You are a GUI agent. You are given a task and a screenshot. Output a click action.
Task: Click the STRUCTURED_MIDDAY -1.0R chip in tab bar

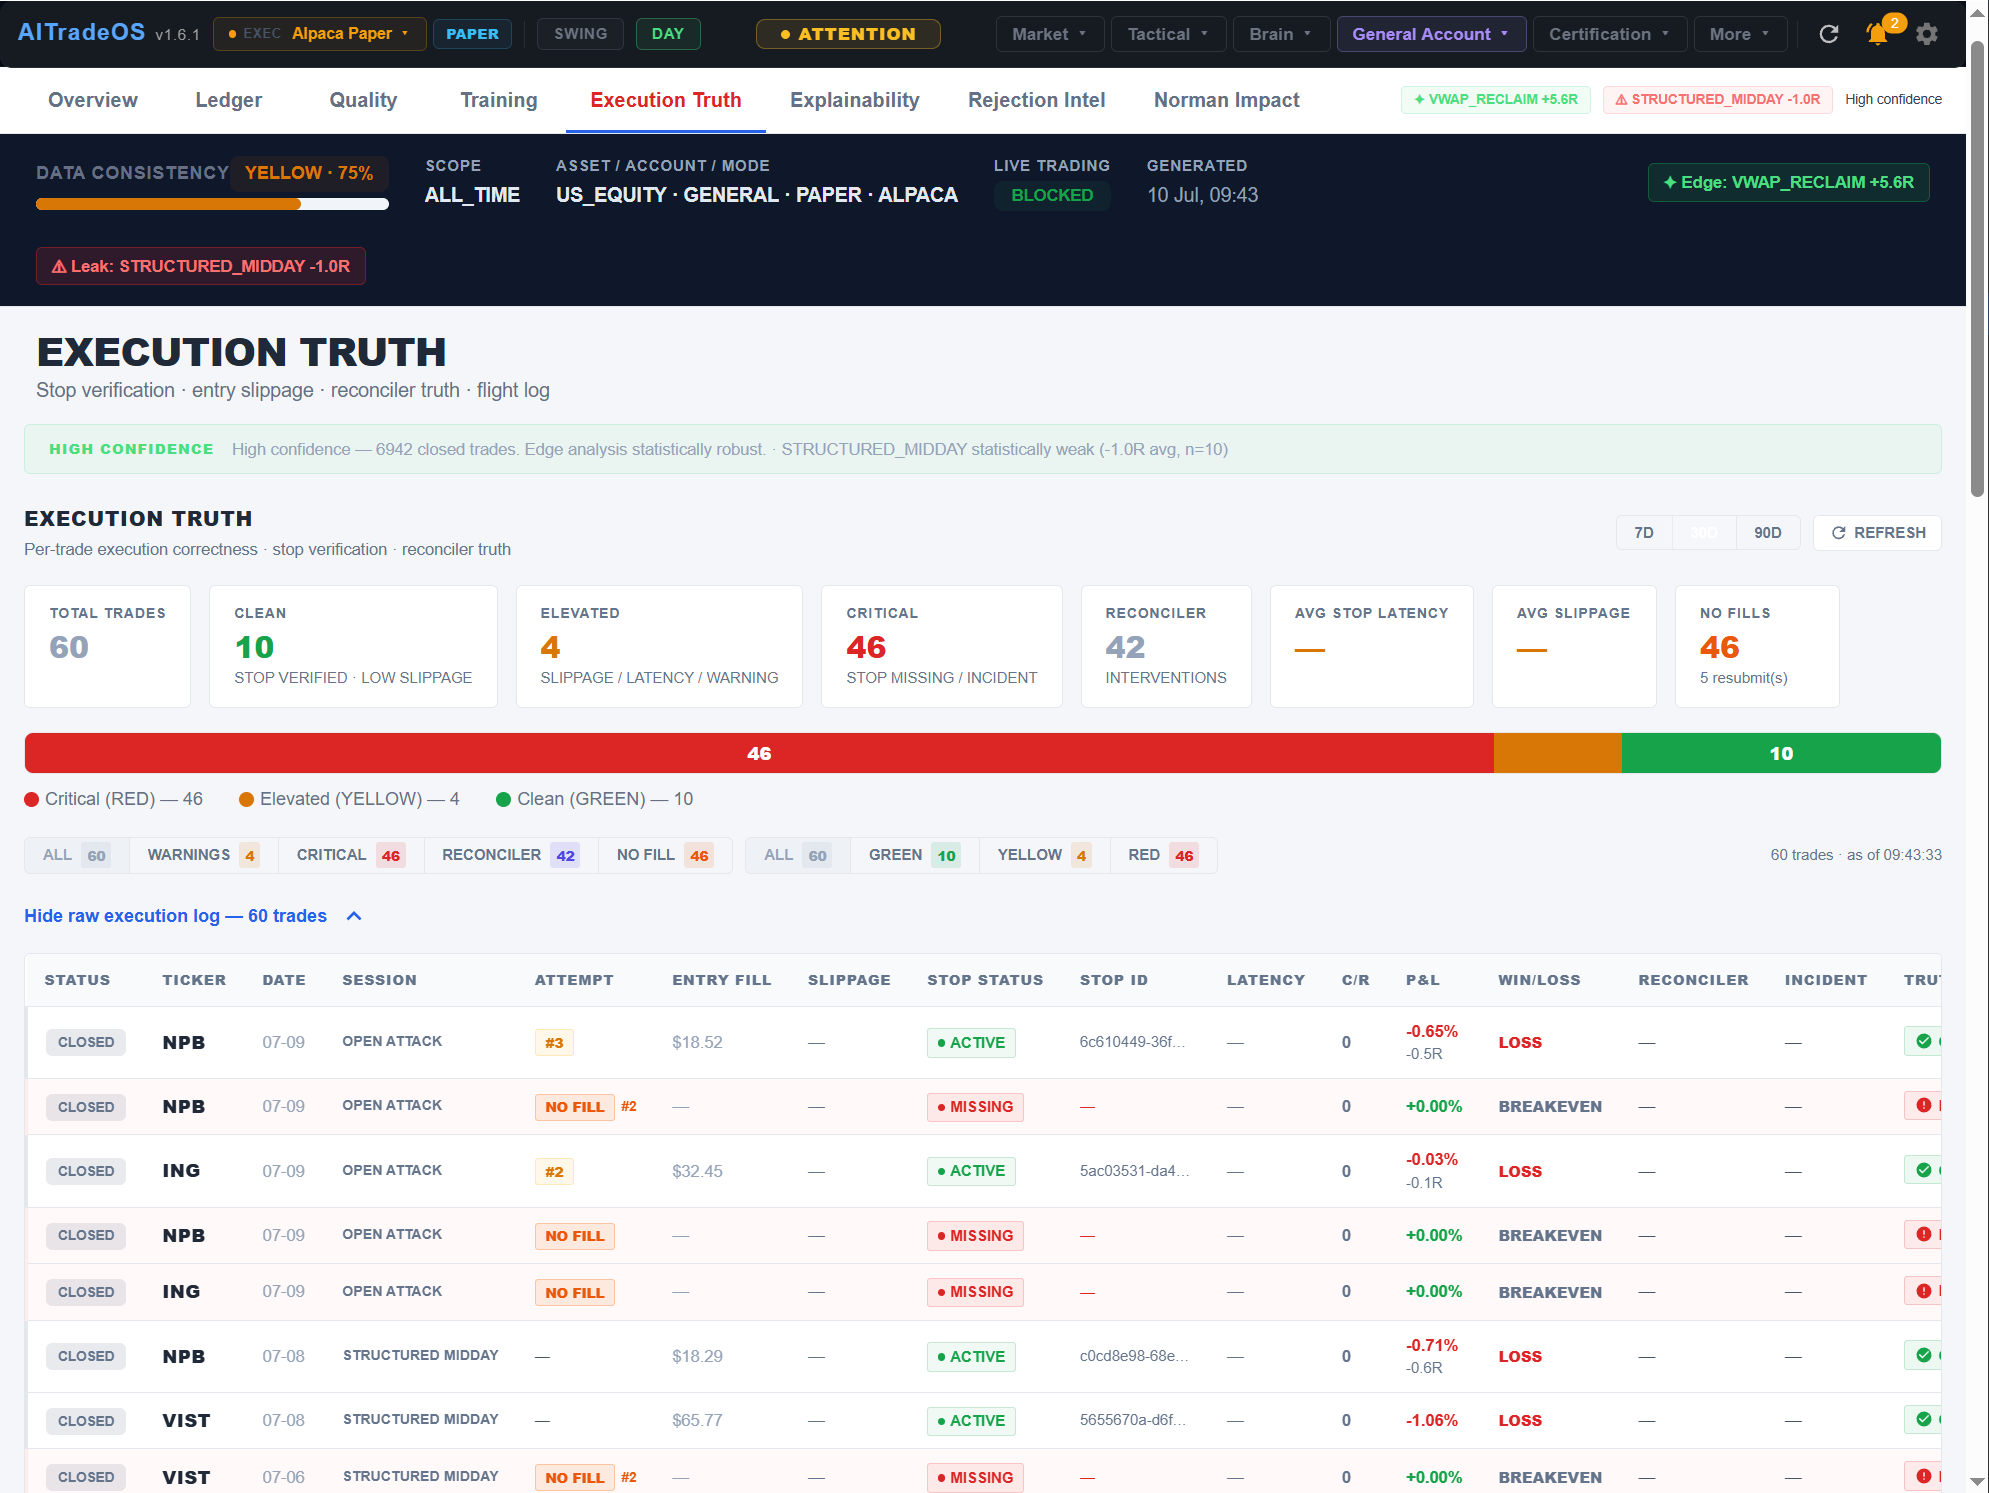(1718, 99)
